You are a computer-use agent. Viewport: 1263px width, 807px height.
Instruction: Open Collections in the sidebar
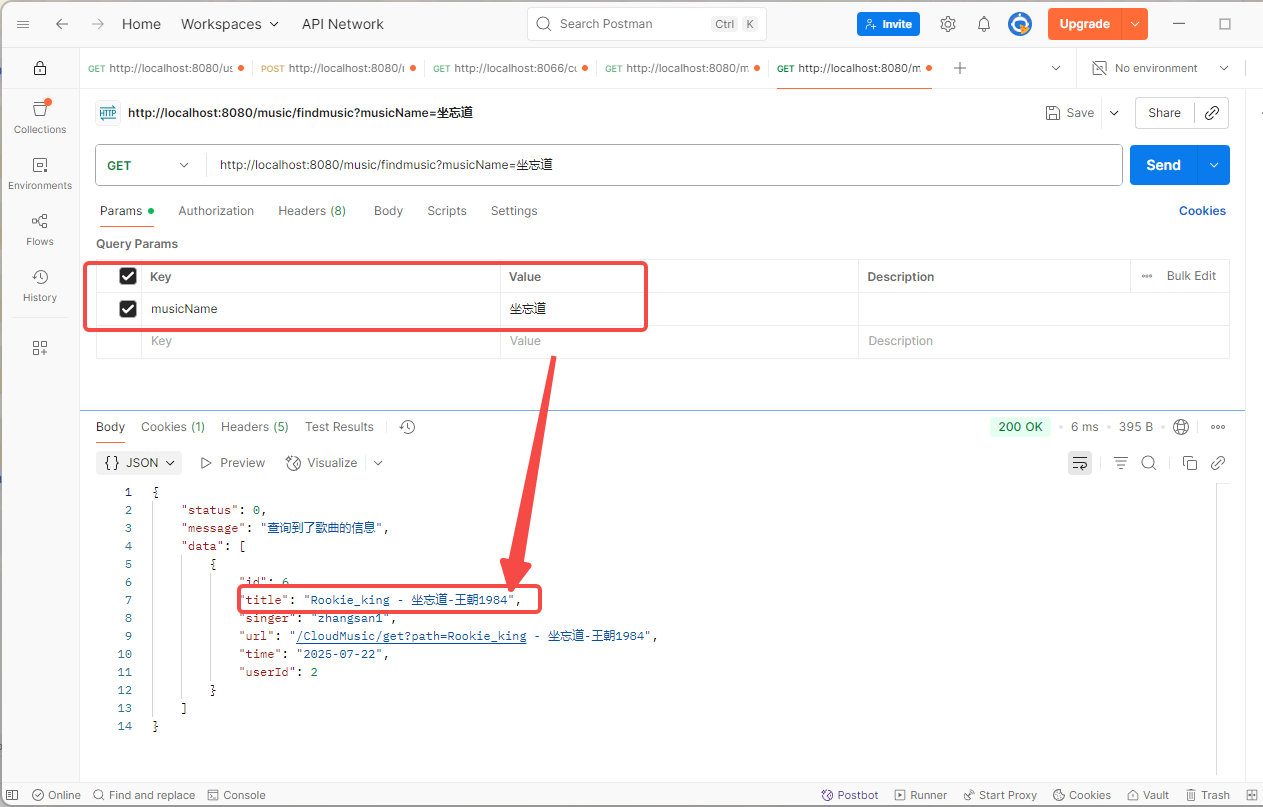[x=40, y=117]
